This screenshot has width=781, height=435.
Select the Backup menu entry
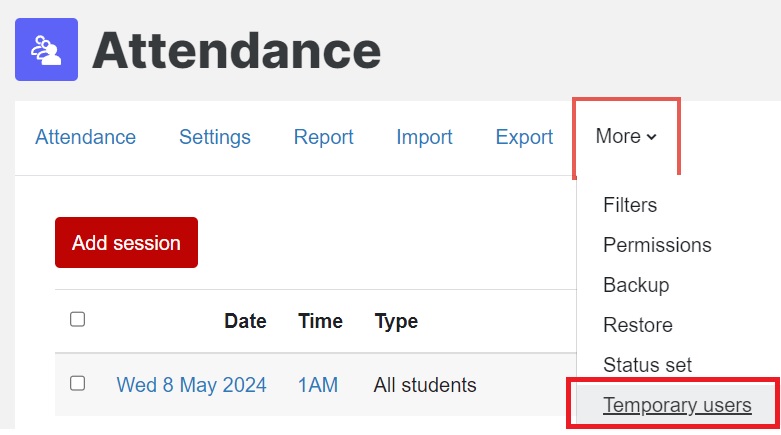[636, 285]
